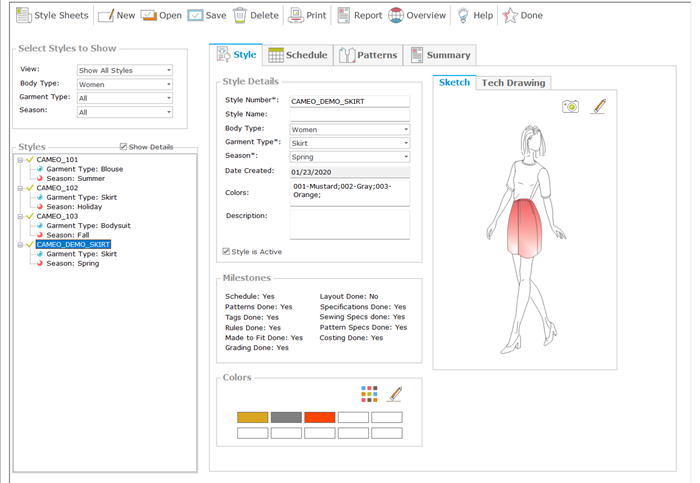Click the Open folder icon

(x=148, y=15)
